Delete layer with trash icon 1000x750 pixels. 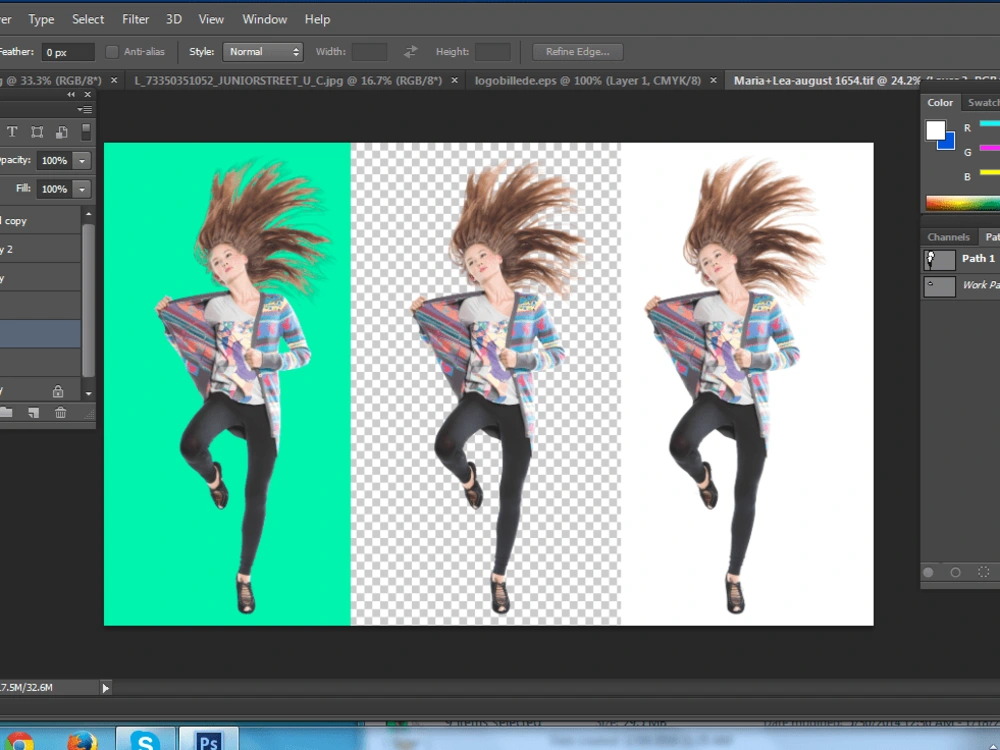[61, 413]
